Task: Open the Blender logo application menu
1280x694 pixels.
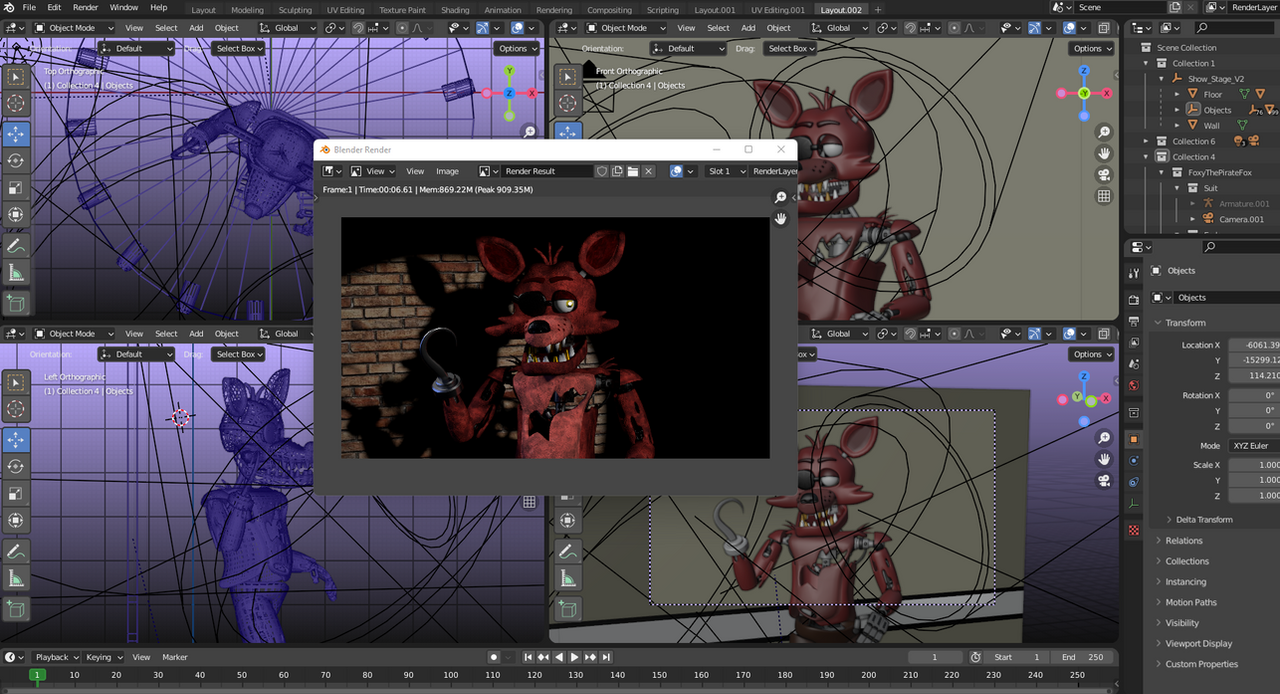Action: (8, 8)
